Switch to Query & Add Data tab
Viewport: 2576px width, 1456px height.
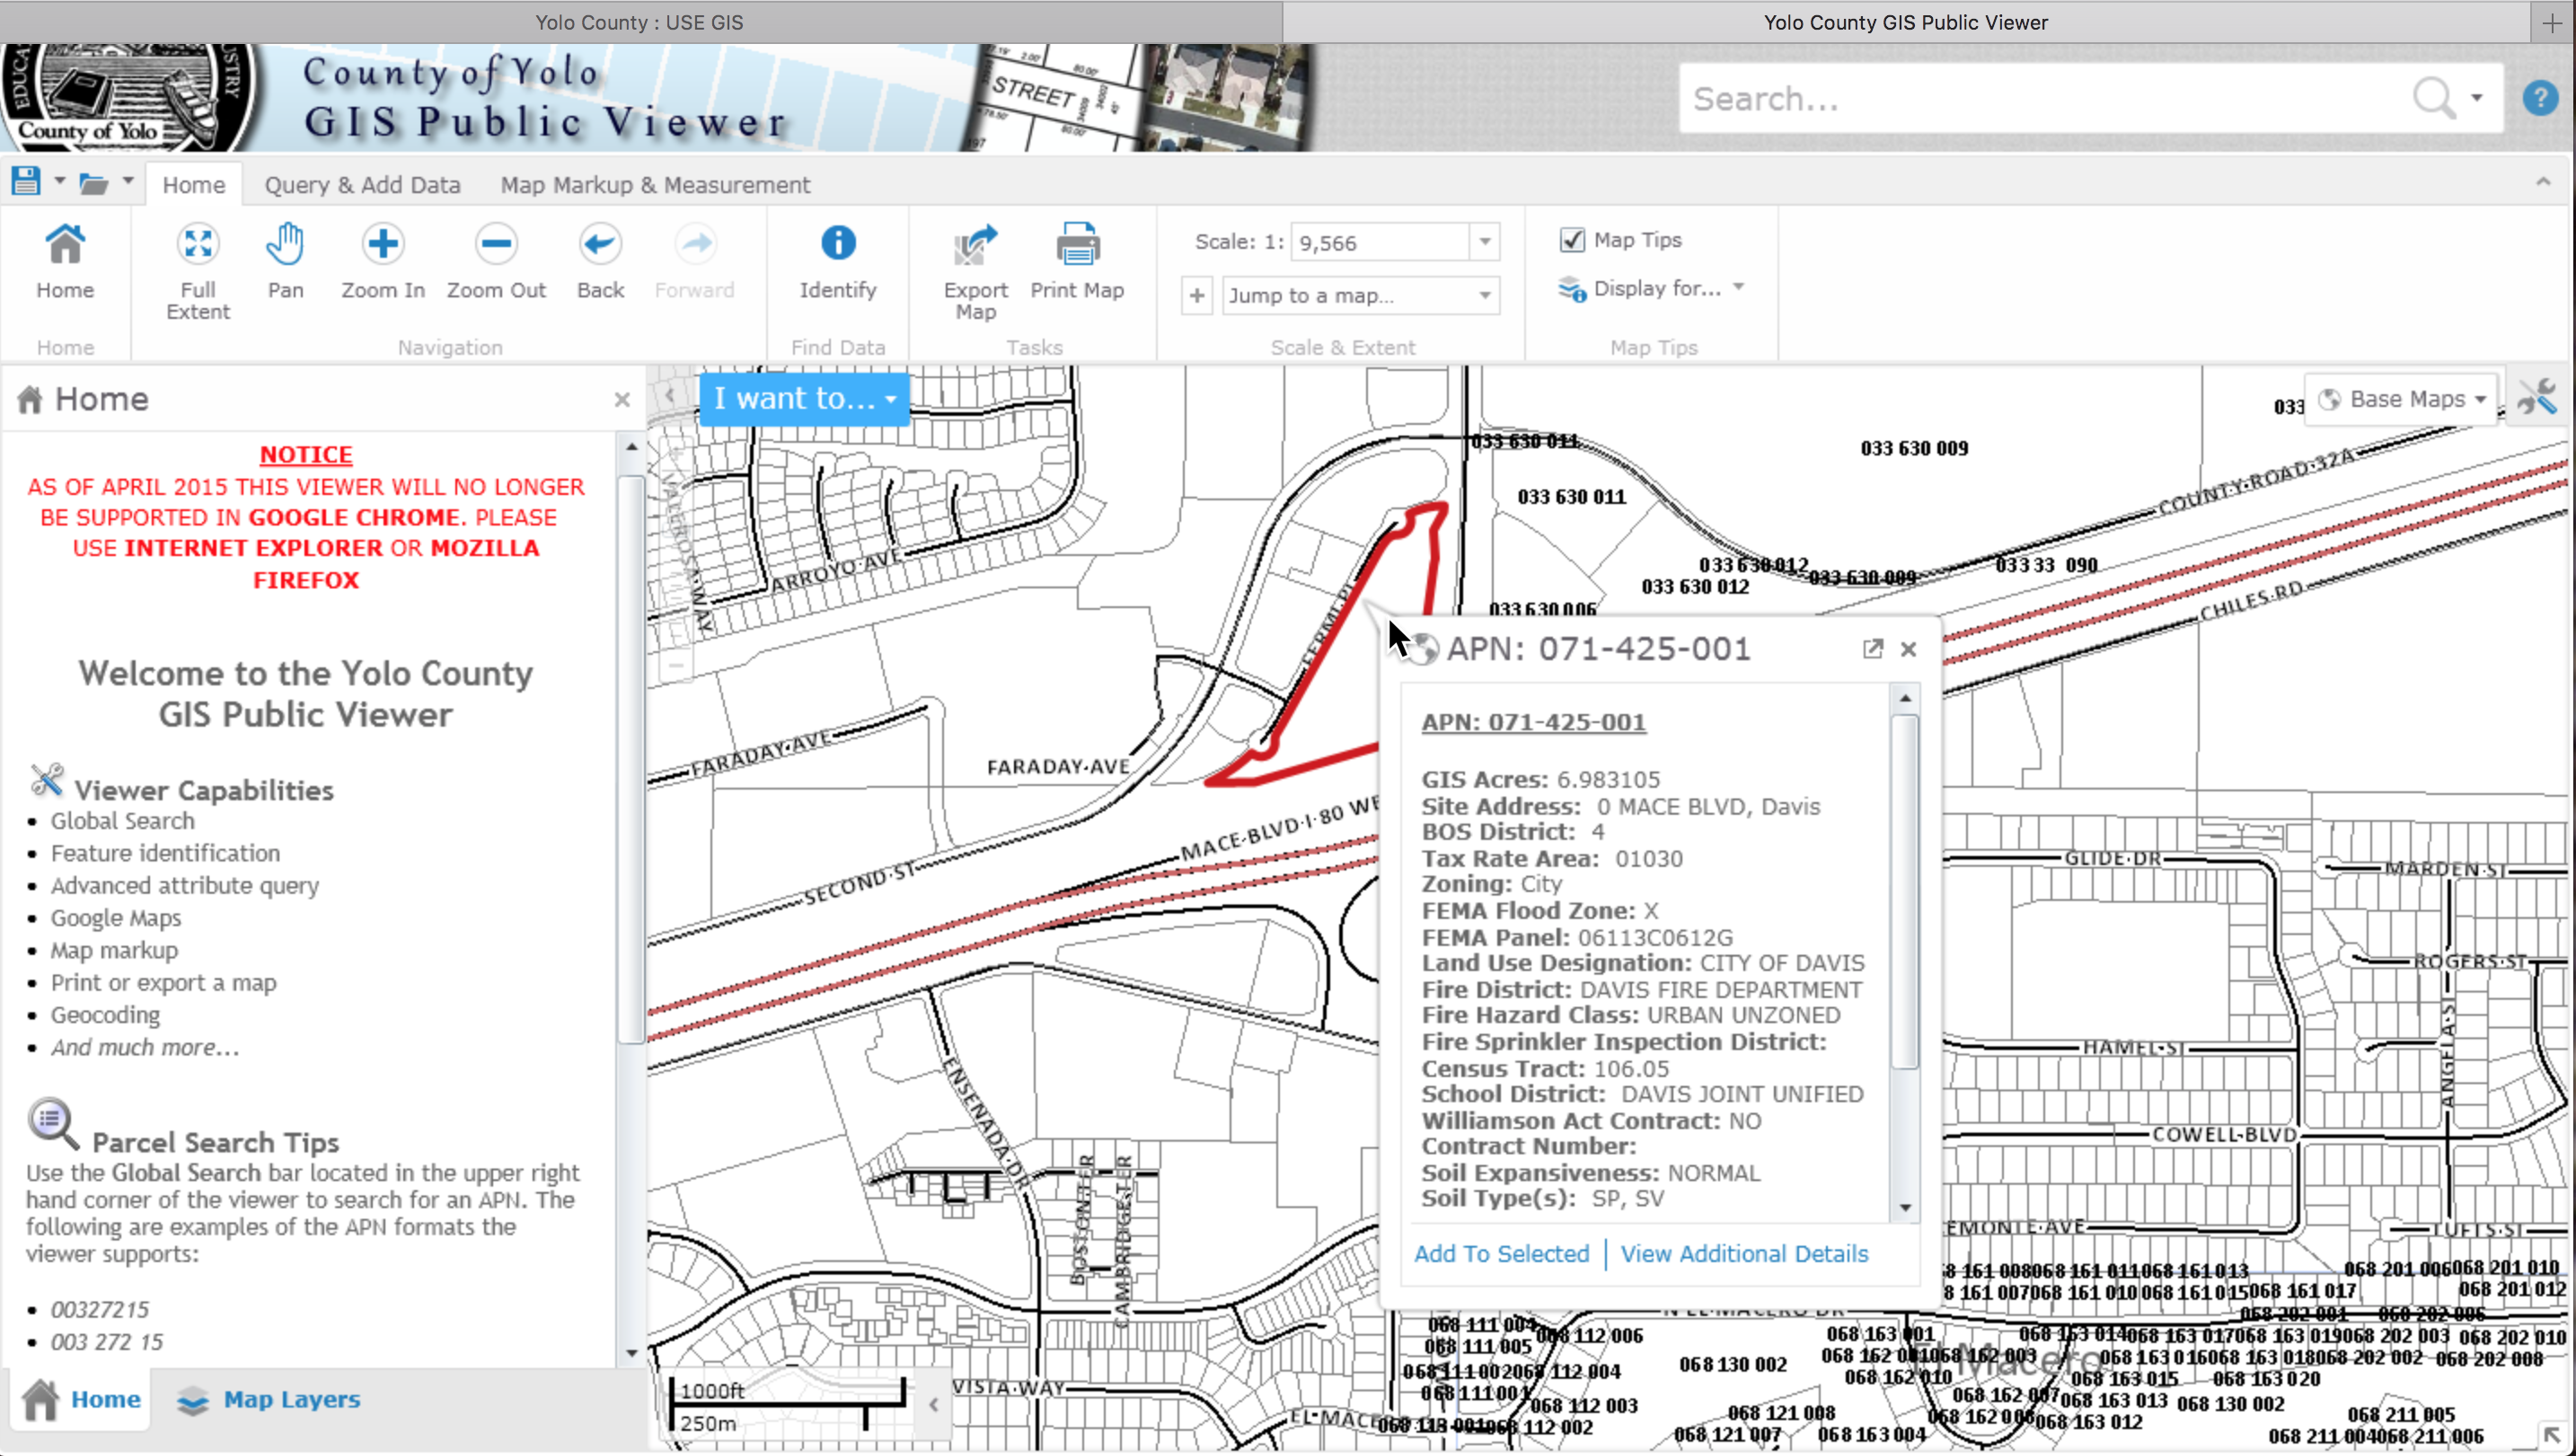[x=362, y=185]
